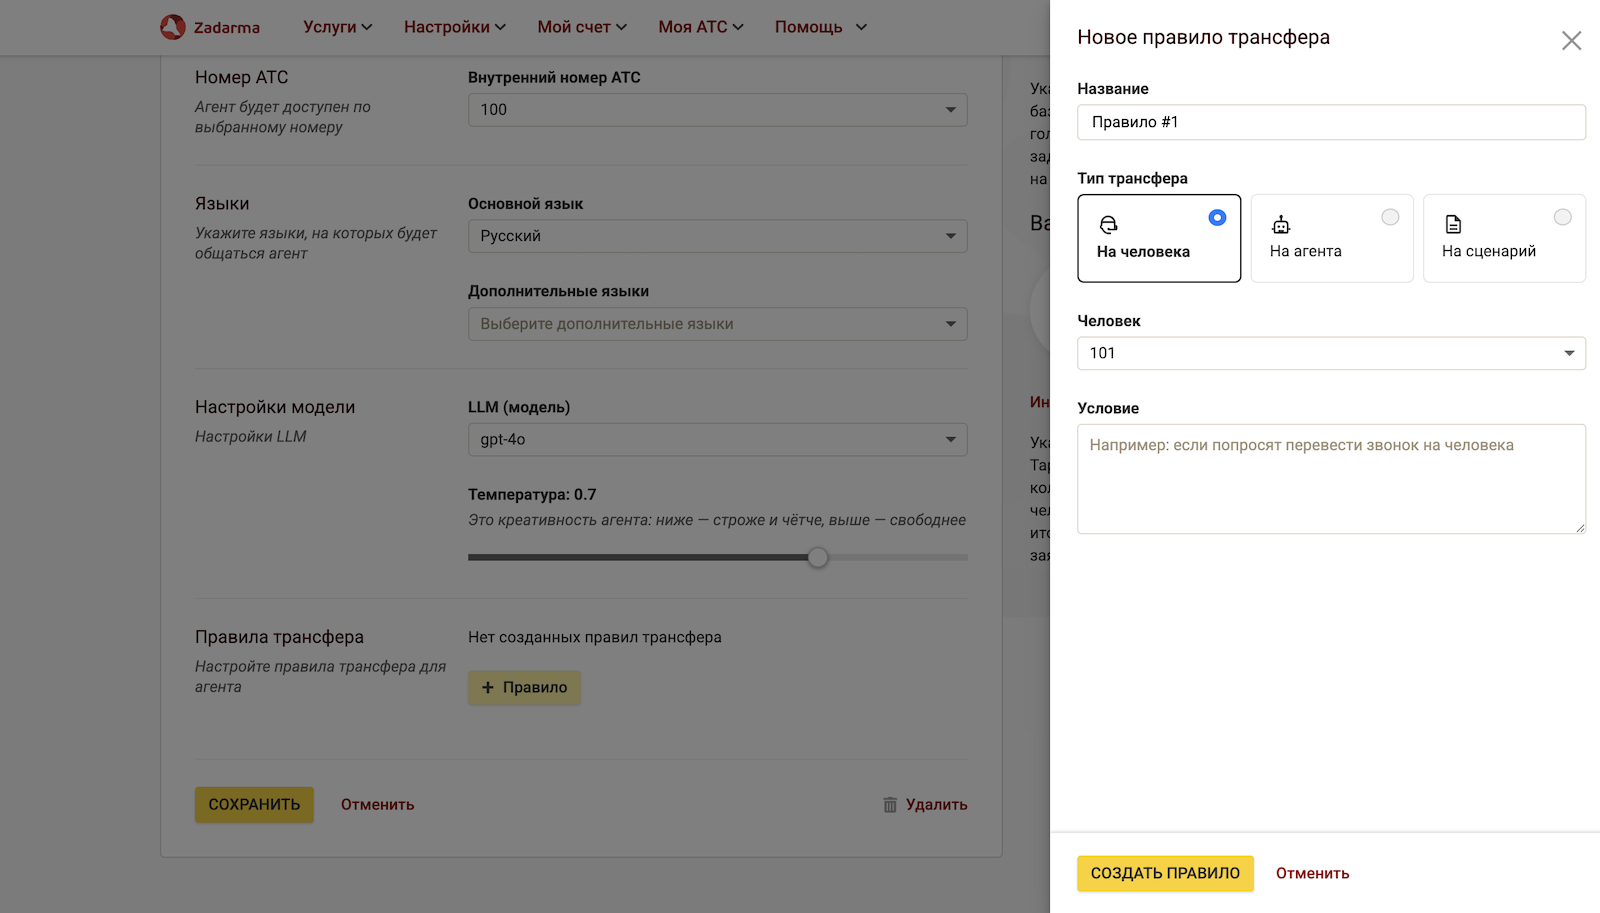The height and width of the screenshot is (913, 1600).
Task: Select the 'На агента' radio button
Action: pos(1390,218)
